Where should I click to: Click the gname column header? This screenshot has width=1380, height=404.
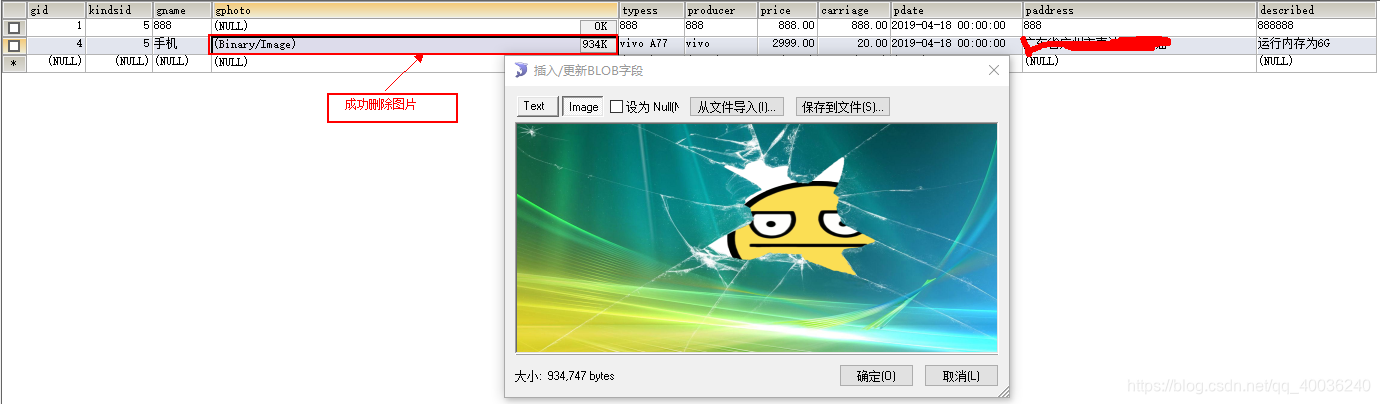(x=181, y=10)
